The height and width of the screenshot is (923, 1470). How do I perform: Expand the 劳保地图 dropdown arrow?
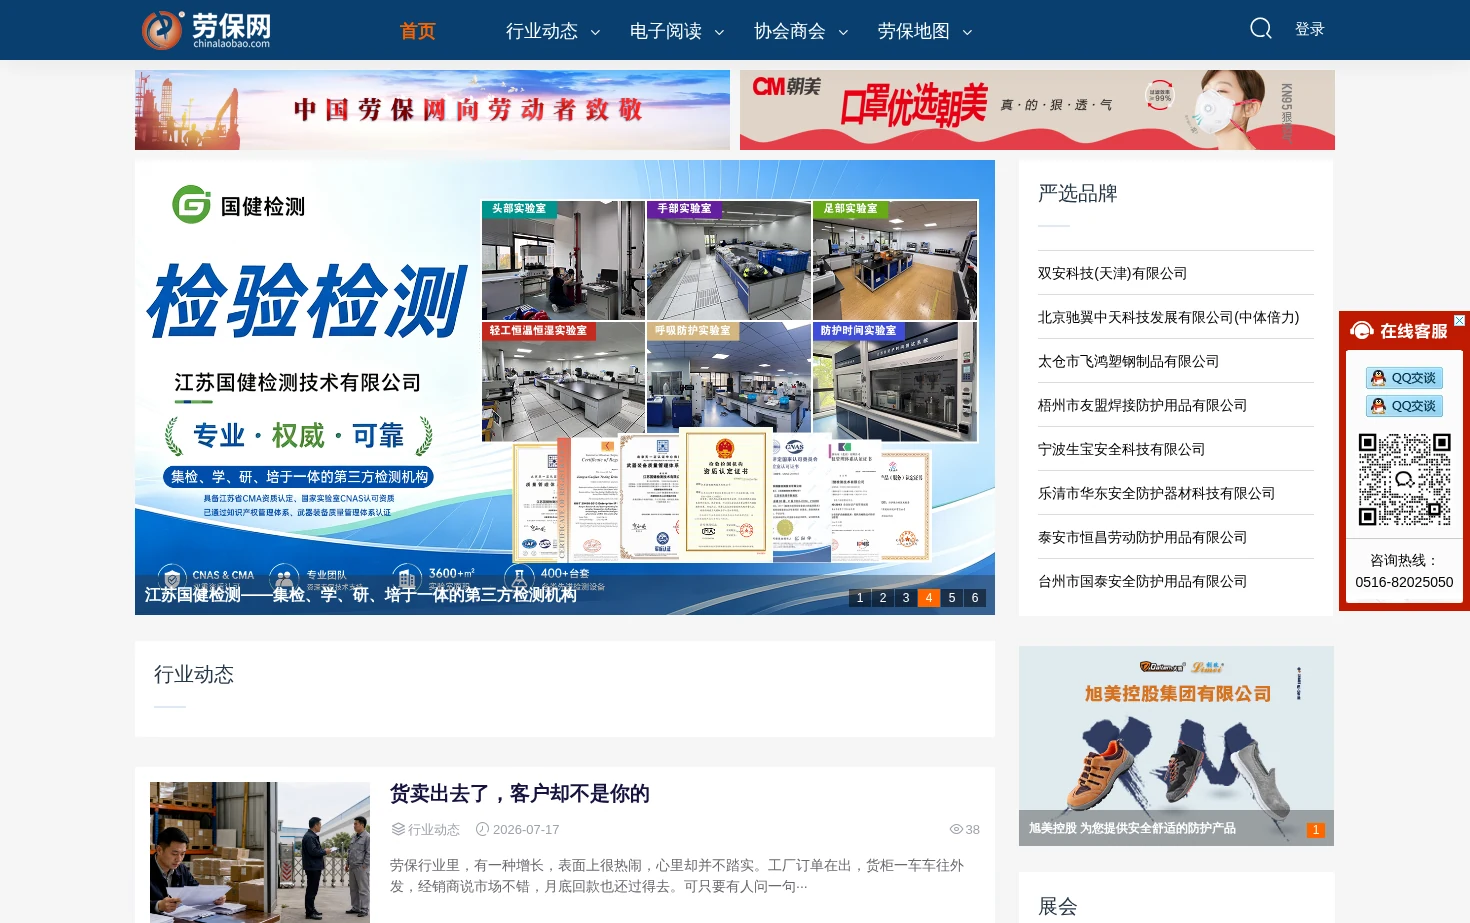(967, 32)
